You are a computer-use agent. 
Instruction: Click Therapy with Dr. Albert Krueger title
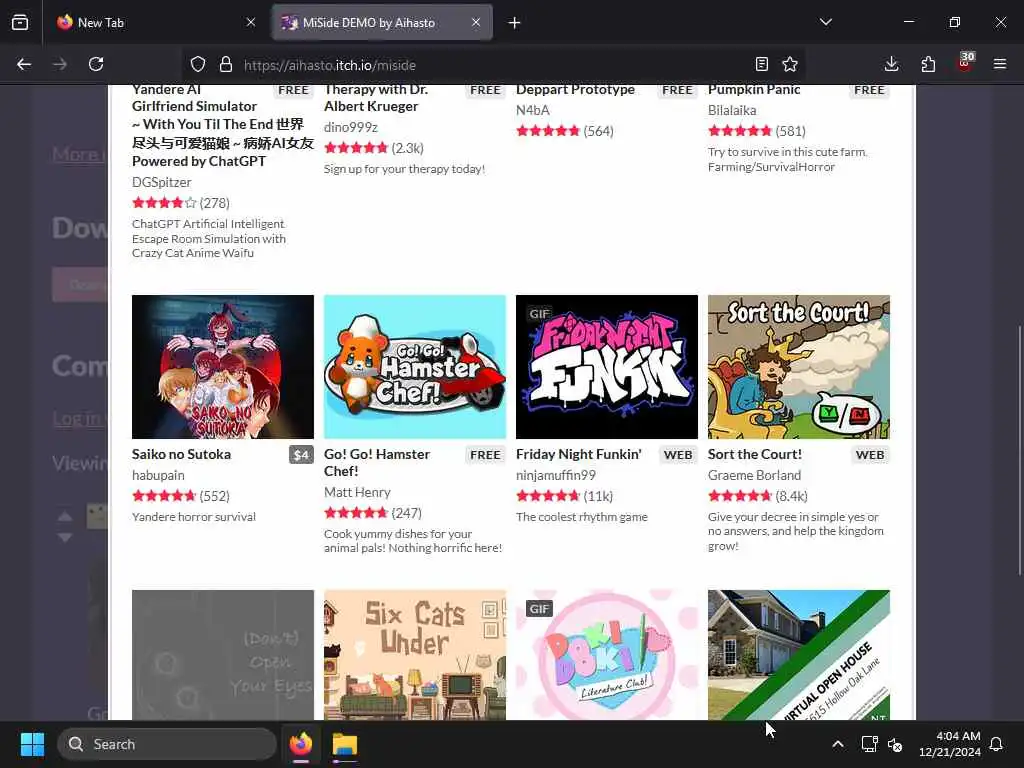click(x=376, y=98)
